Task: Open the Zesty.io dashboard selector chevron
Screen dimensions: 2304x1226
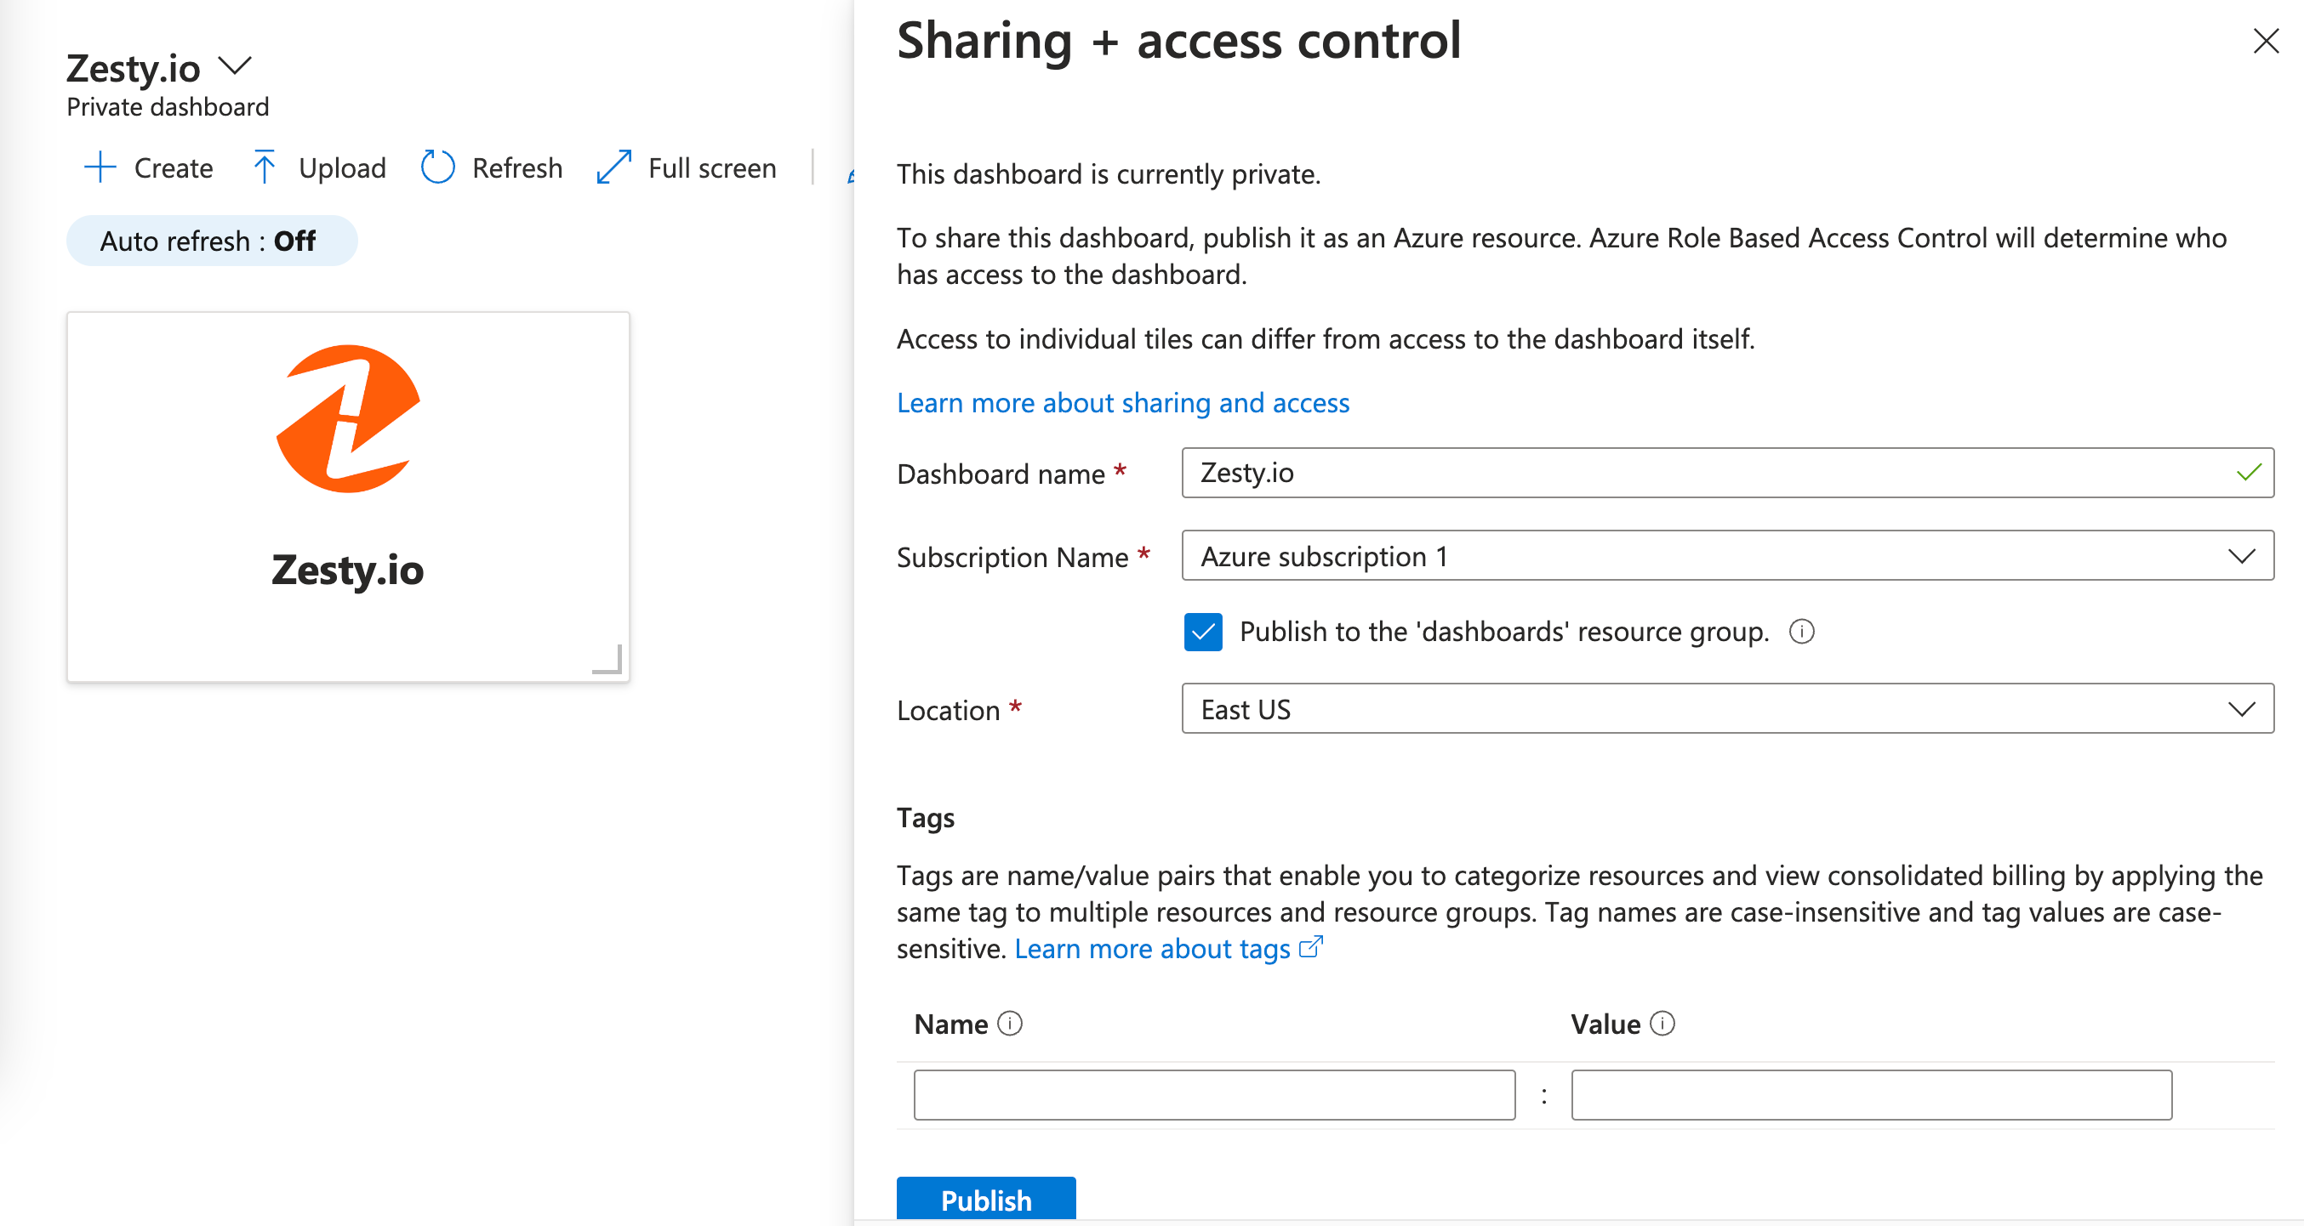Action: [235, 66]
